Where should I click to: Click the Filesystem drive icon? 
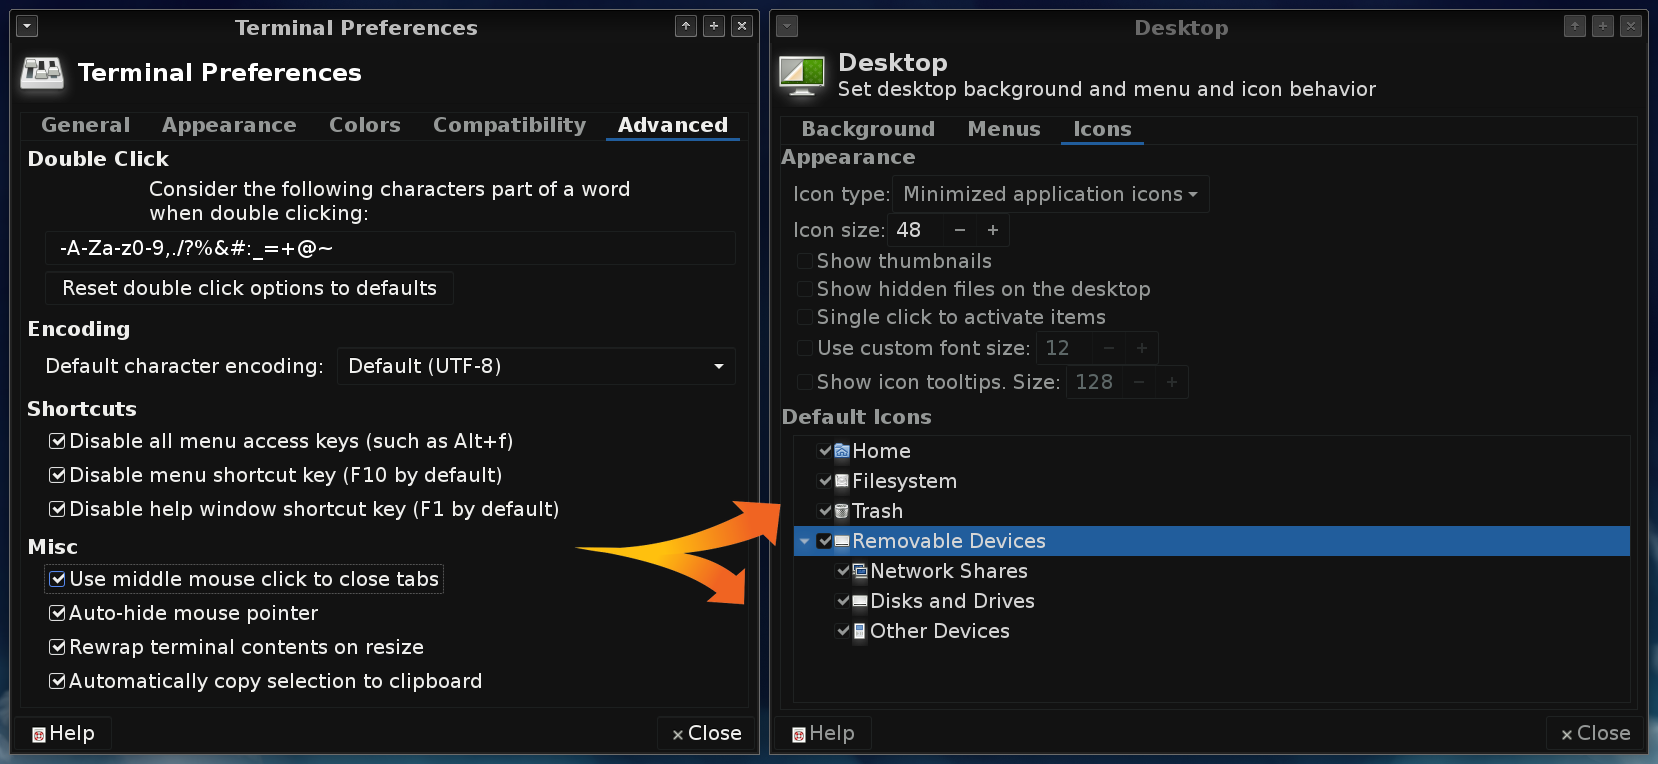pos(842,481)
